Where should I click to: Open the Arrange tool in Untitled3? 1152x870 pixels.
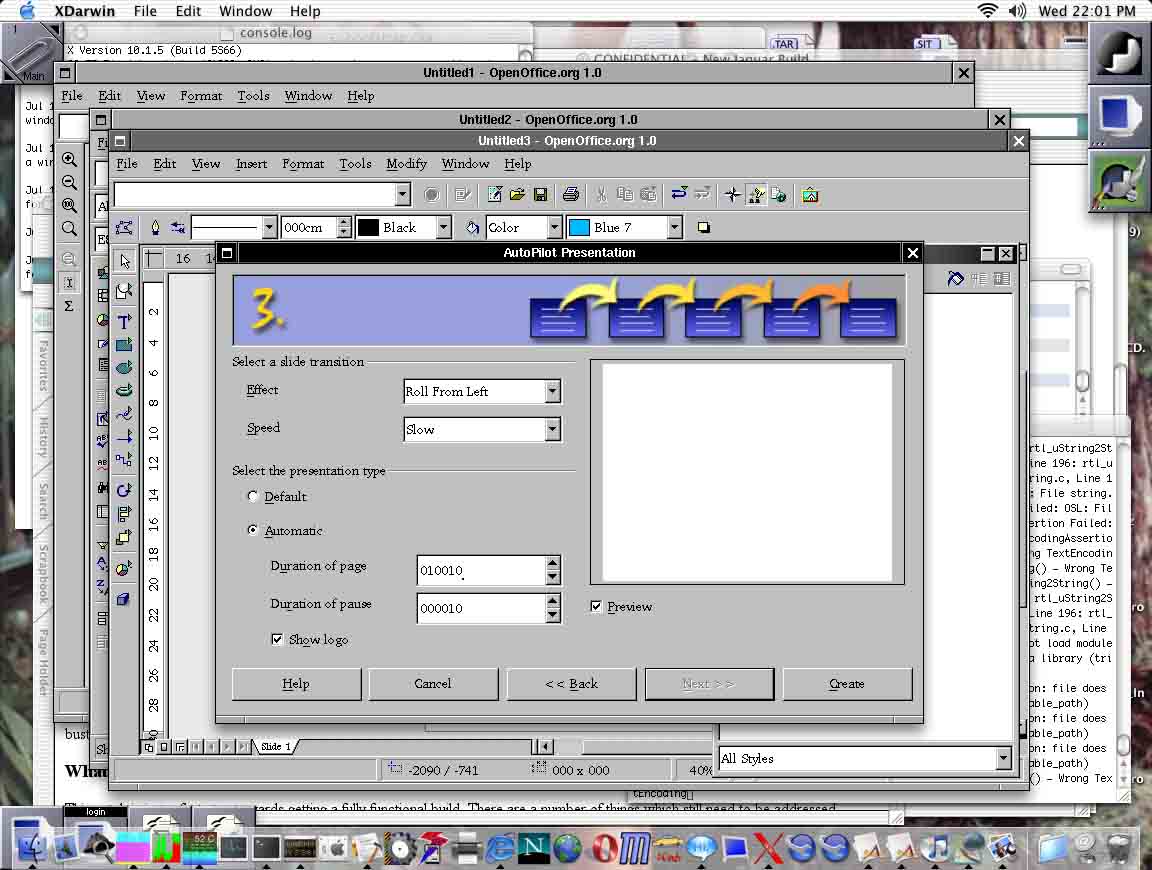pos(124,536)
